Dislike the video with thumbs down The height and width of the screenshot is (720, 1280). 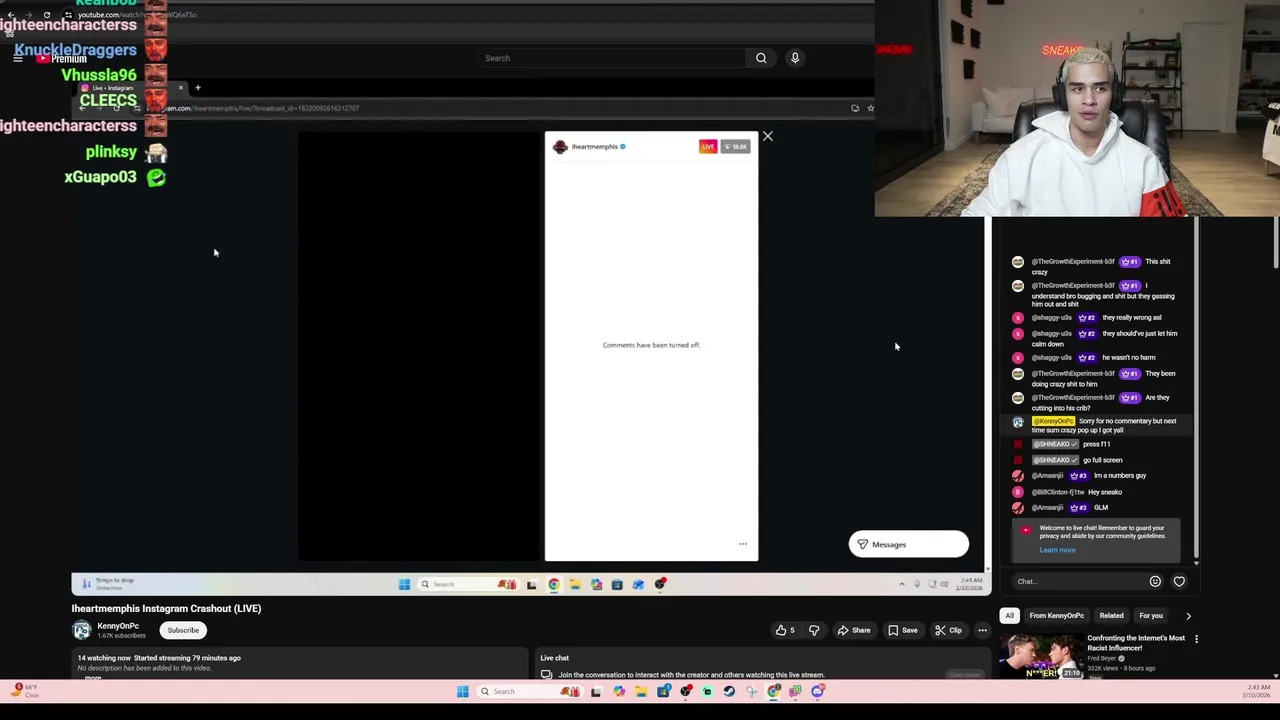pos(814,630)
